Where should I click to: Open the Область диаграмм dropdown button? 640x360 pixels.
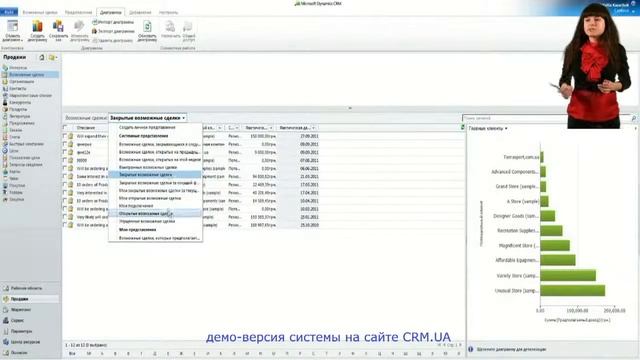click(12, 31)
